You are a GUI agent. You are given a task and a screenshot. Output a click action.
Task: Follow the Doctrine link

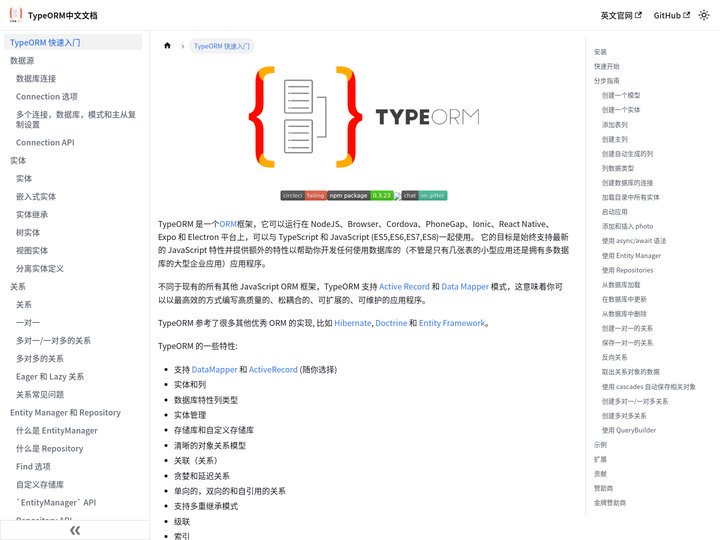[x=391, y=323]
